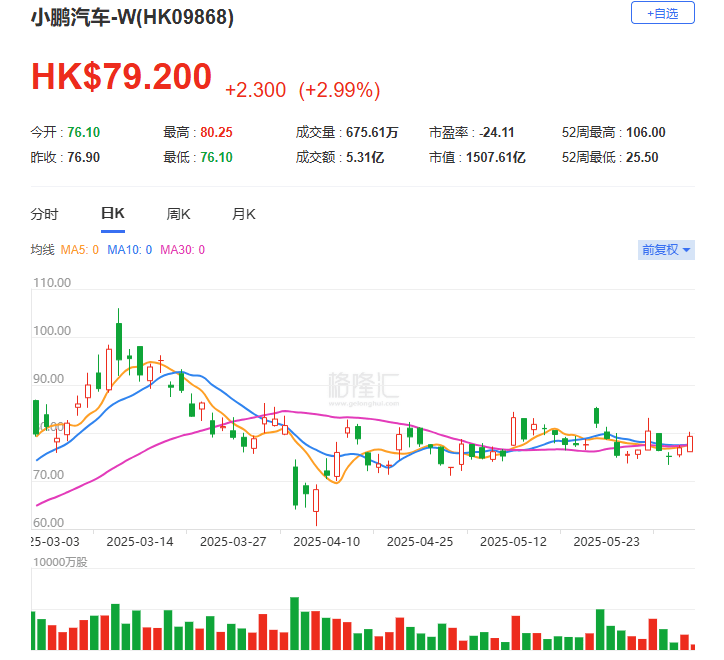Click the 10000万股 volume axis label
The height and width of the screenshot is (660, 724).
[60, 562]
